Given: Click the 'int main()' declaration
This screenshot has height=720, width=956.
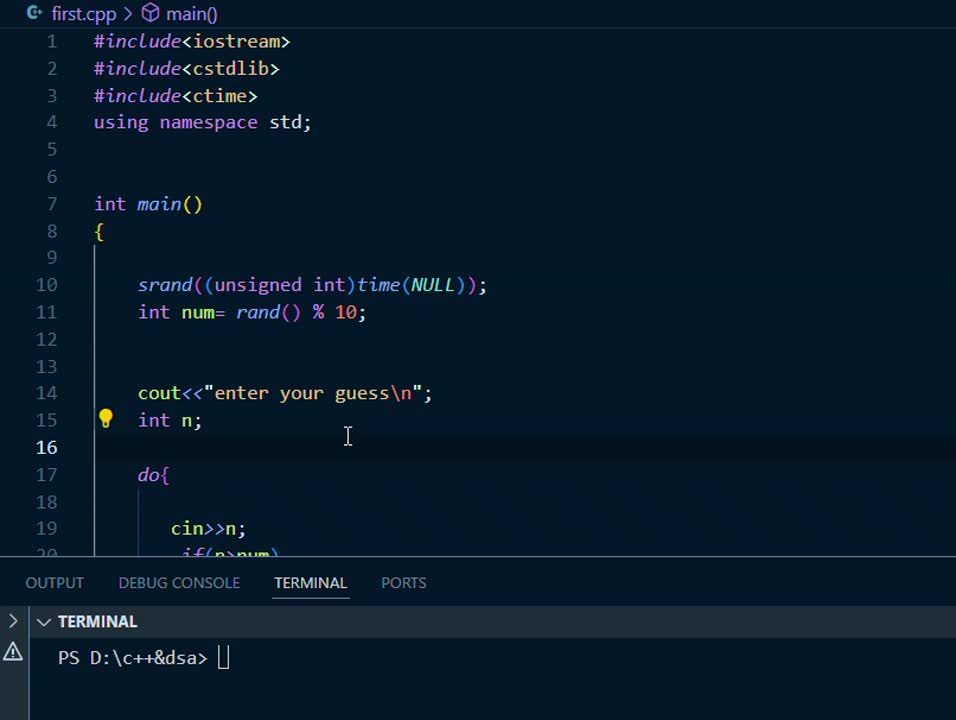Looking at the screenshot, I should 148,204.
